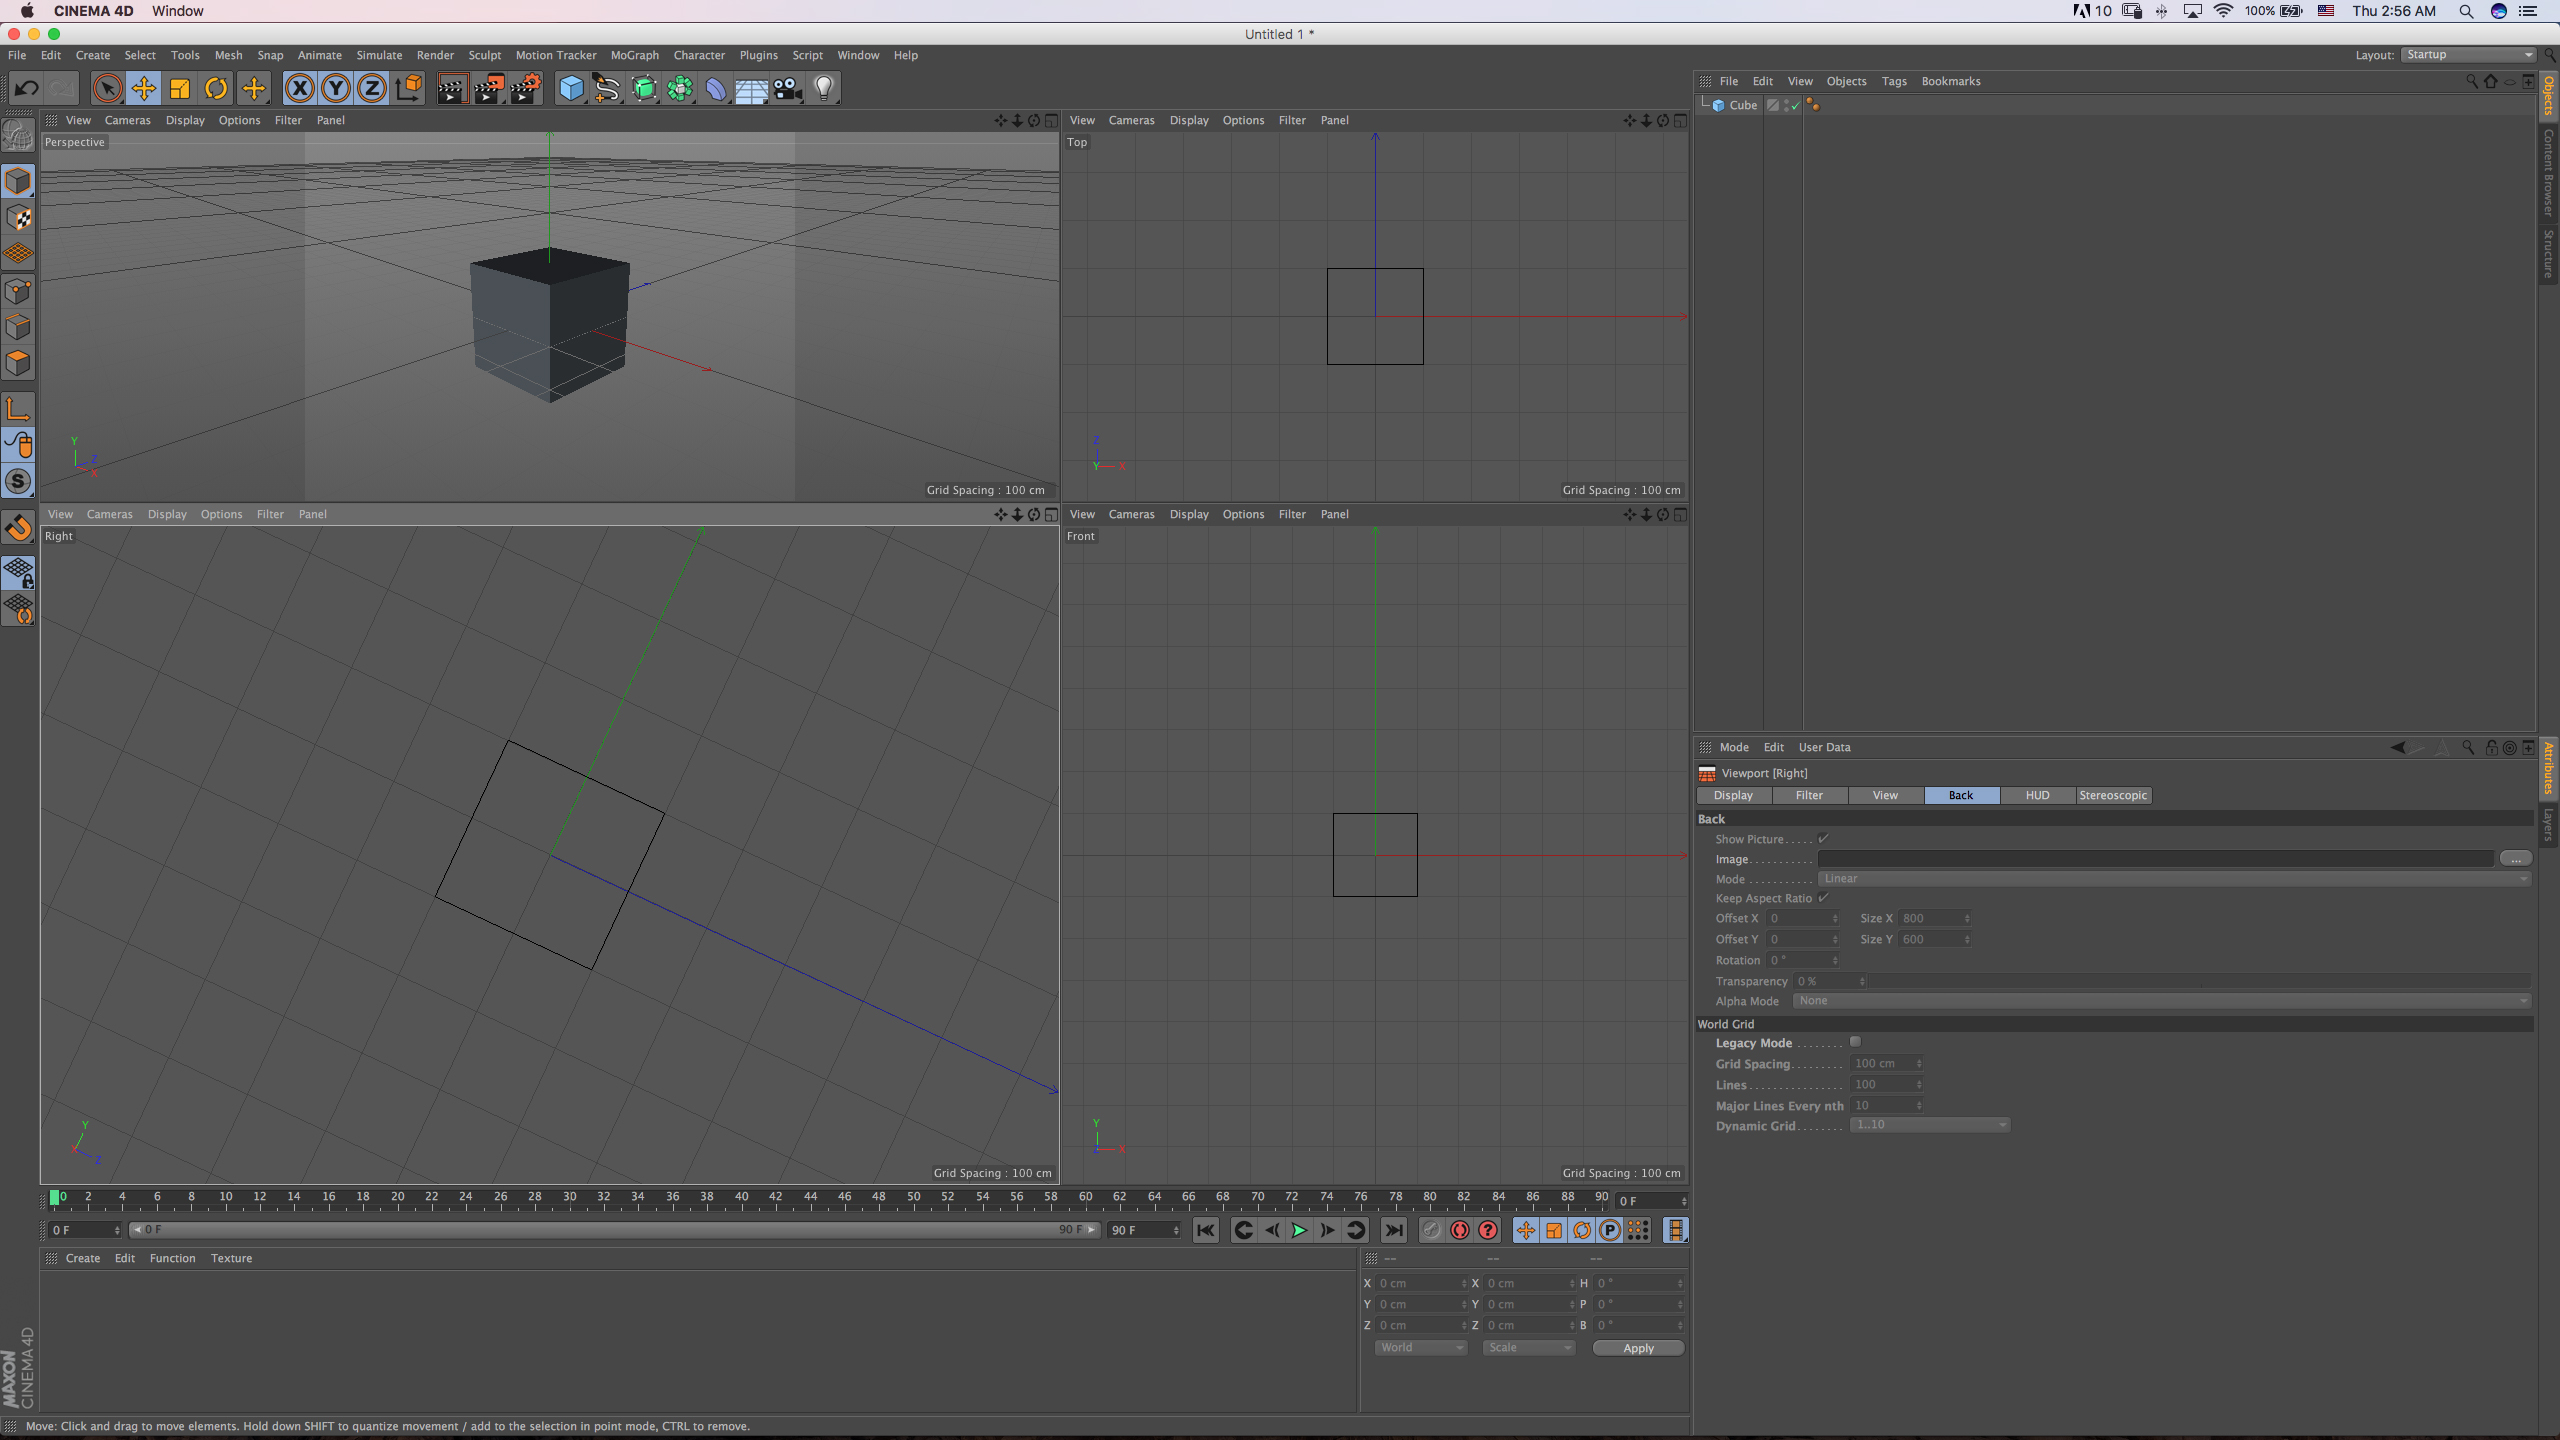Click the Viewport Solo S icon
2560x1440 pixels.
pyautogui.click(x=18, y=481)
